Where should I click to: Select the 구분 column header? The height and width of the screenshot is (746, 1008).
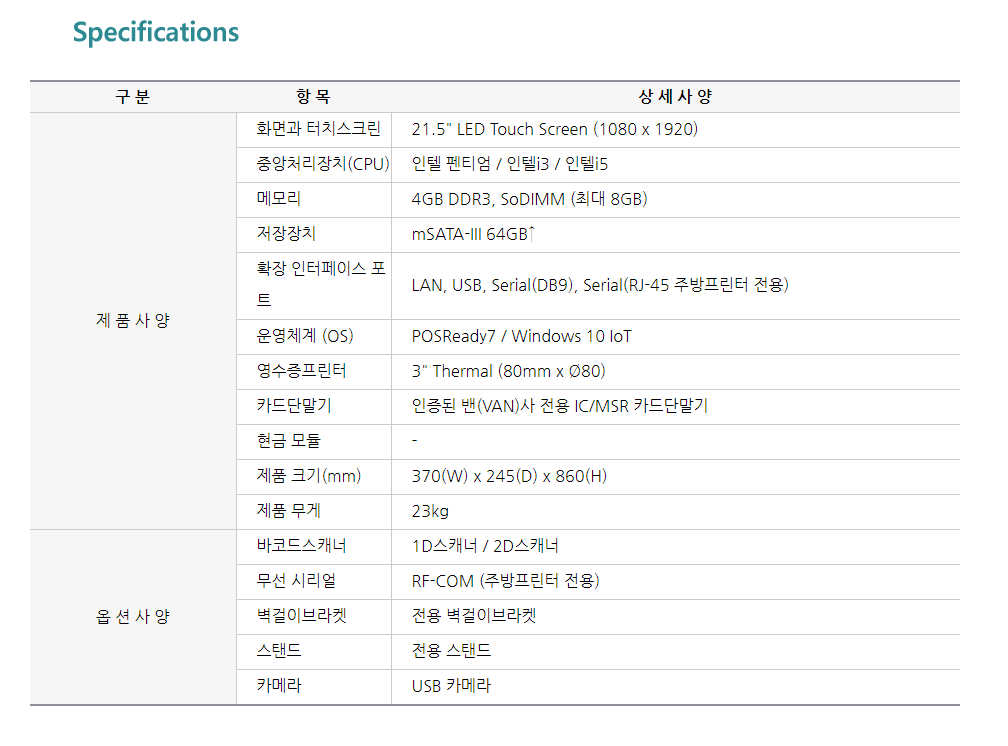click(132, 97)
